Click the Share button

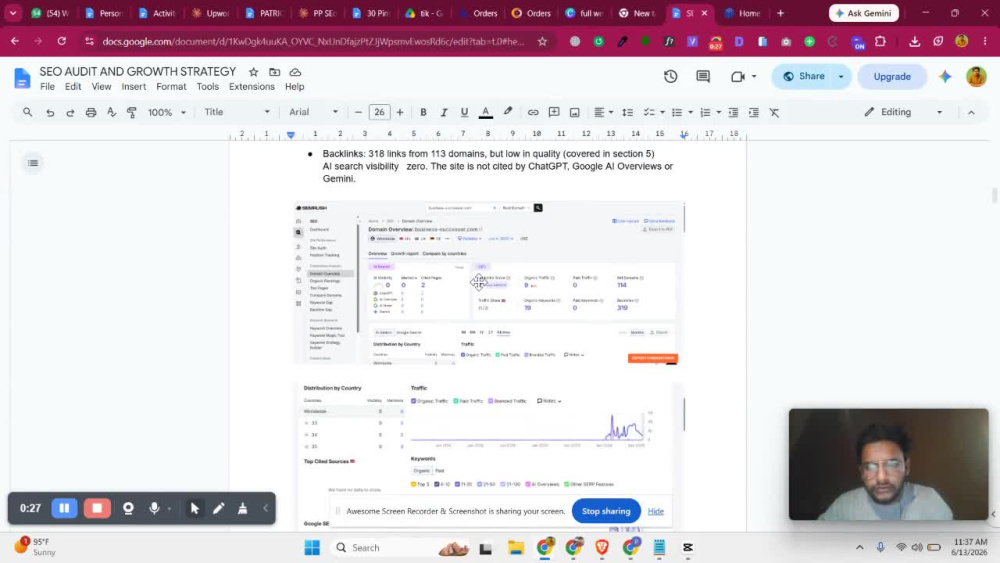coord(804,77)
